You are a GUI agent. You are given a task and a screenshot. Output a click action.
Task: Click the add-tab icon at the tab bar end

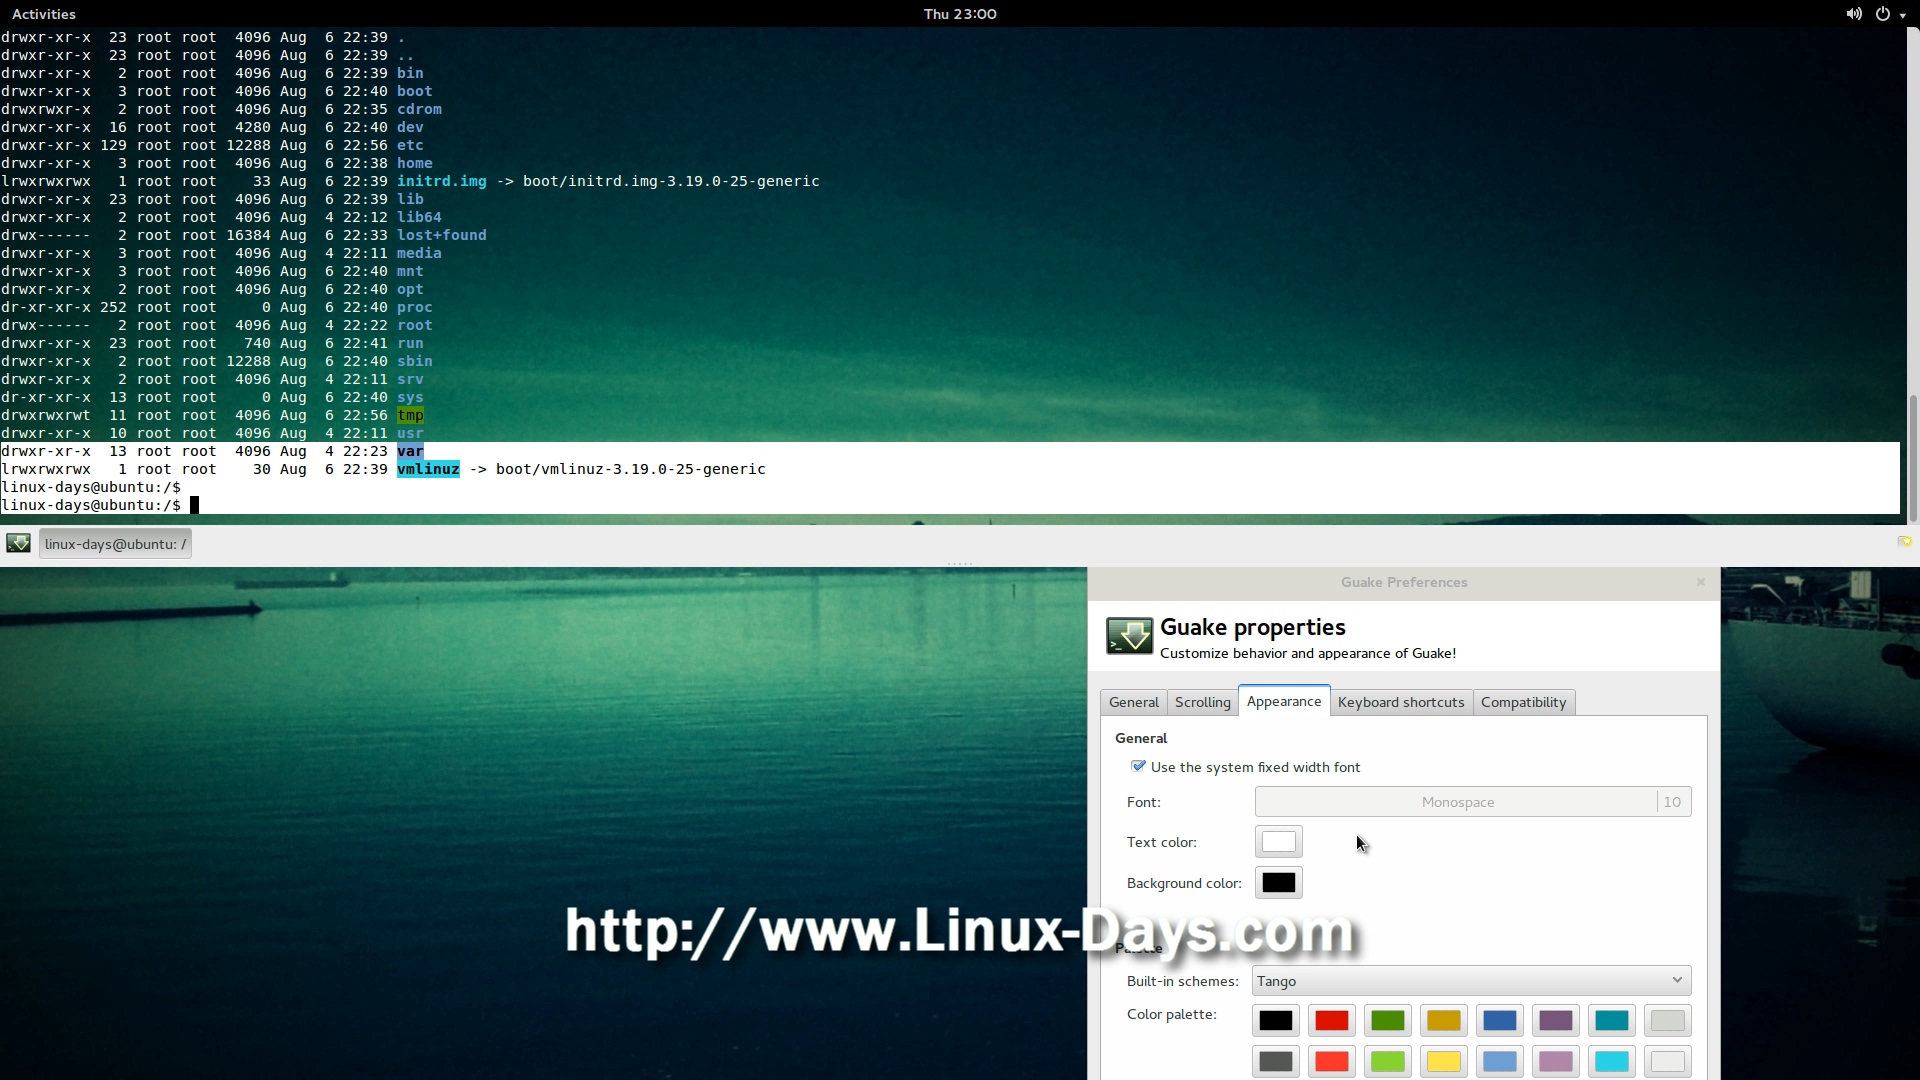(x=1904, y=542)
